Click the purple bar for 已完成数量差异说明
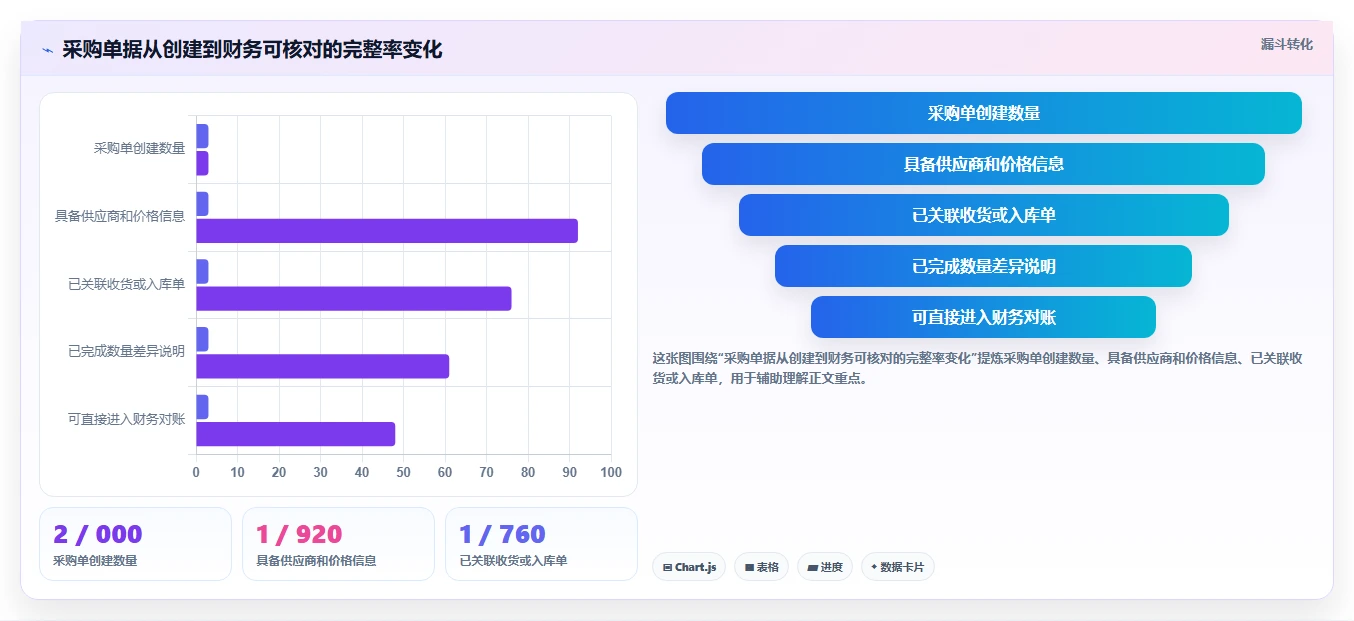Screen dimensions: 1354x621 coord(323,366)
